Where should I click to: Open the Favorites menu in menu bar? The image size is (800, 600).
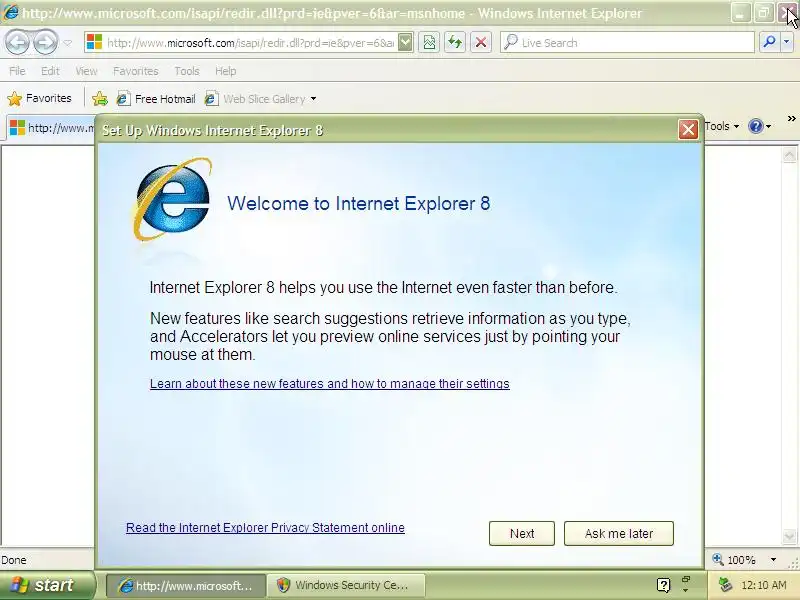pyautogui.click(x=136, y=71)
